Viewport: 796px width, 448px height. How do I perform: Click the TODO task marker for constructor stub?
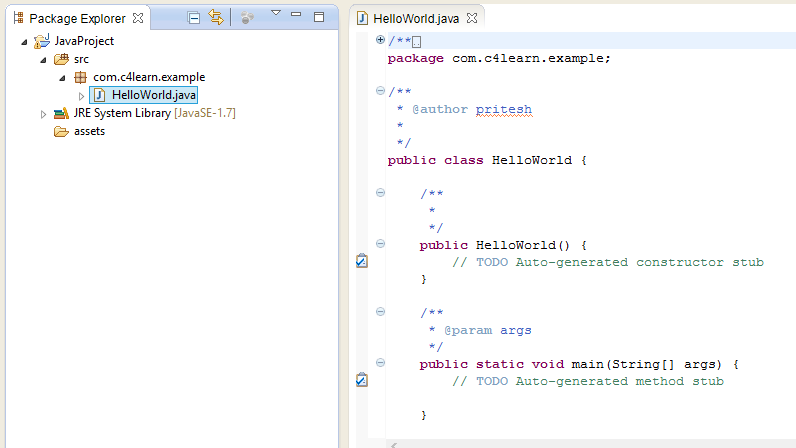361,261
